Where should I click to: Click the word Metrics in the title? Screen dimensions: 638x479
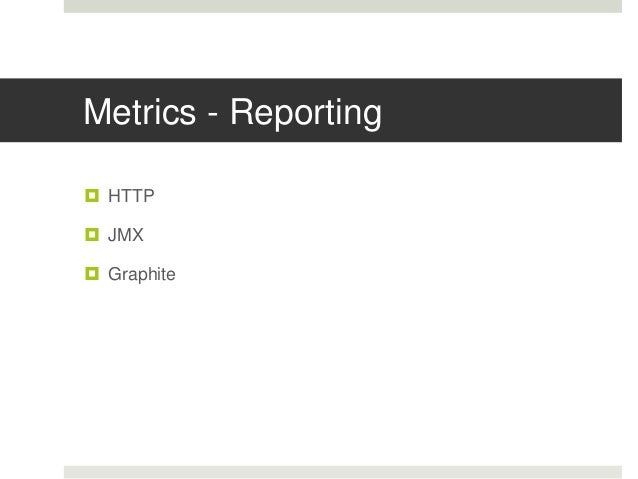click(140, 112)
